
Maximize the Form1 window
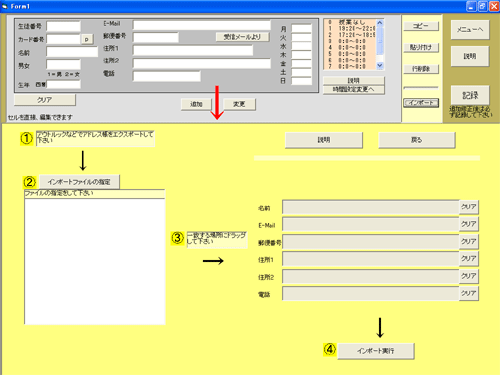482,6
